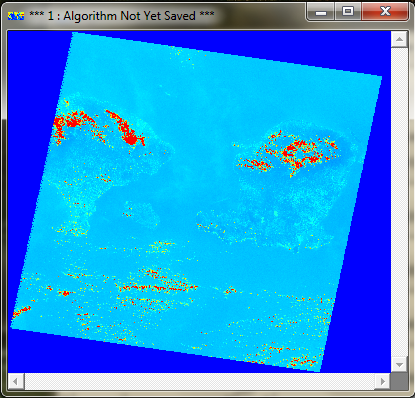
Task: Click the long horizontal red streak in the lower image
Action: (158, 287)
